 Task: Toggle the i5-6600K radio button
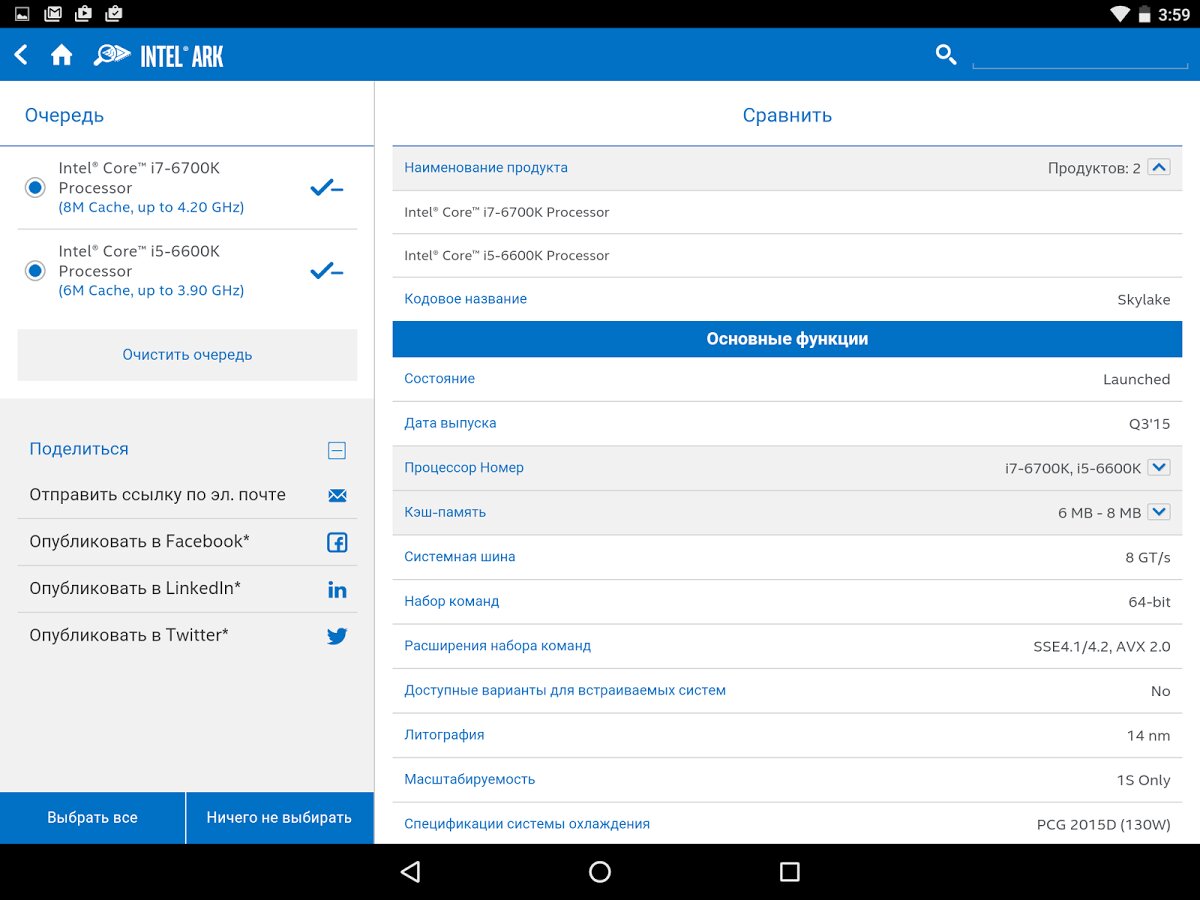click(35, 271)
